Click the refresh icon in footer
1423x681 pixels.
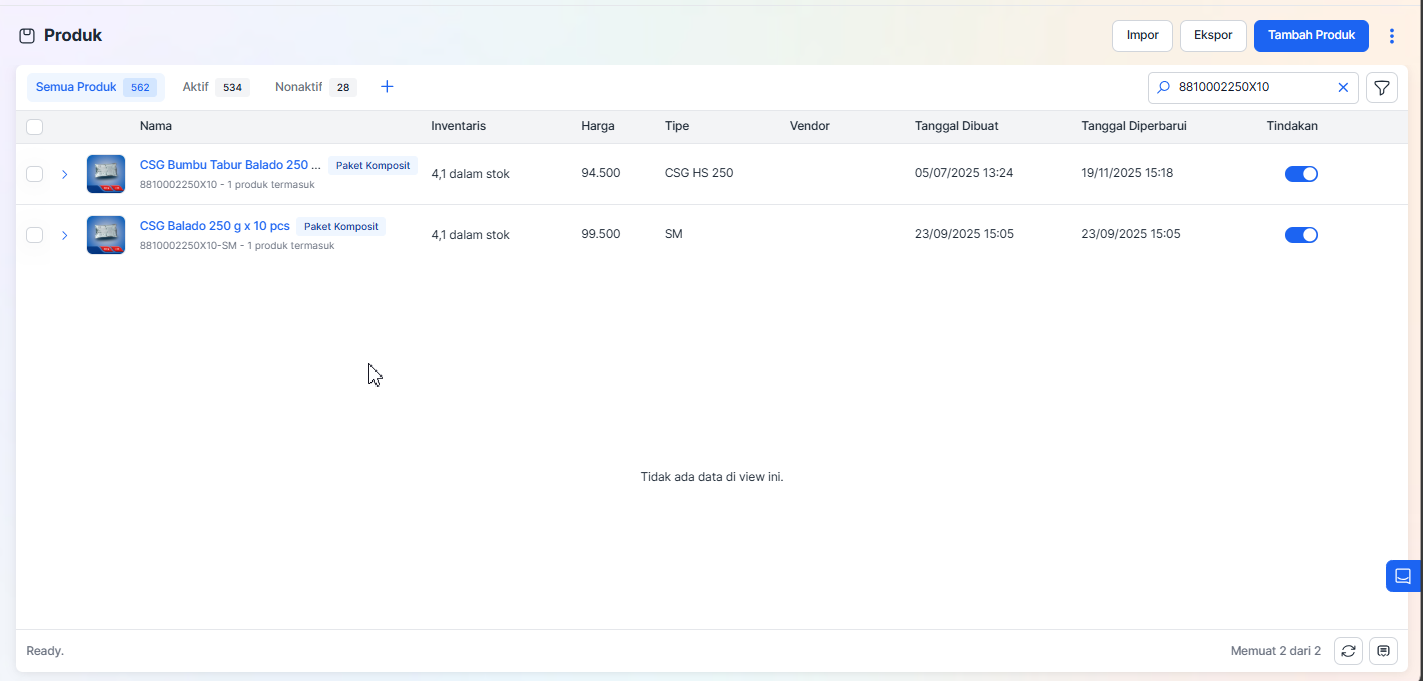pyautogui.click(x=1348, y=651)
